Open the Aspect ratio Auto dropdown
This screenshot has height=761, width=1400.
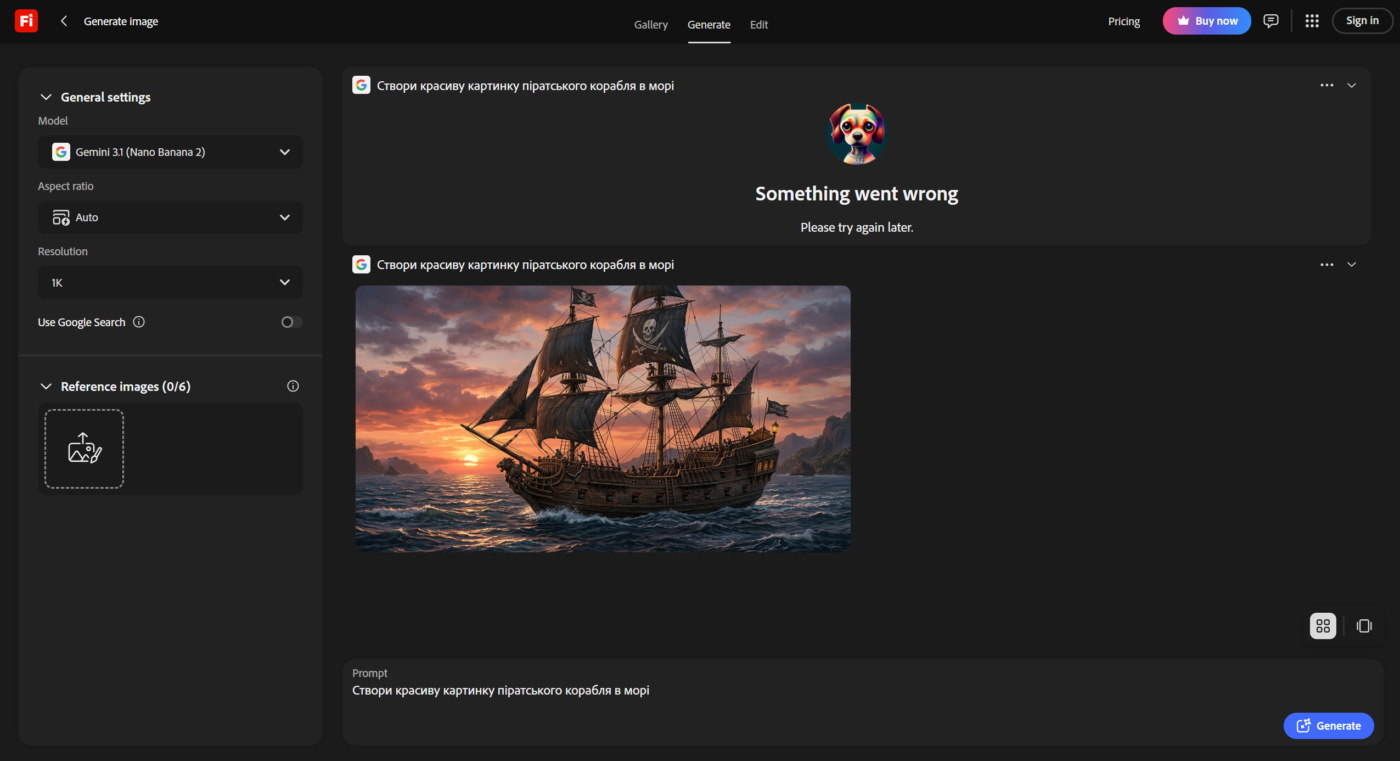(x=170, y=217)
